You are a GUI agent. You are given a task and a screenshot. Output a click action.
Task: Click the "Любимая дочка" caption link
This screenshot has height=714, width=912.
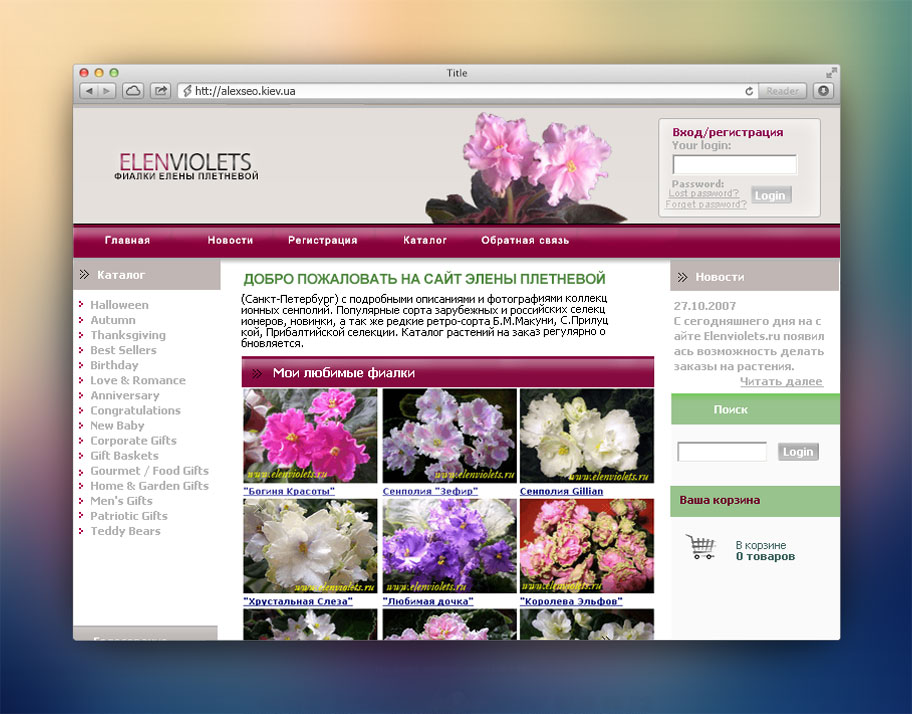pos(428,601)
